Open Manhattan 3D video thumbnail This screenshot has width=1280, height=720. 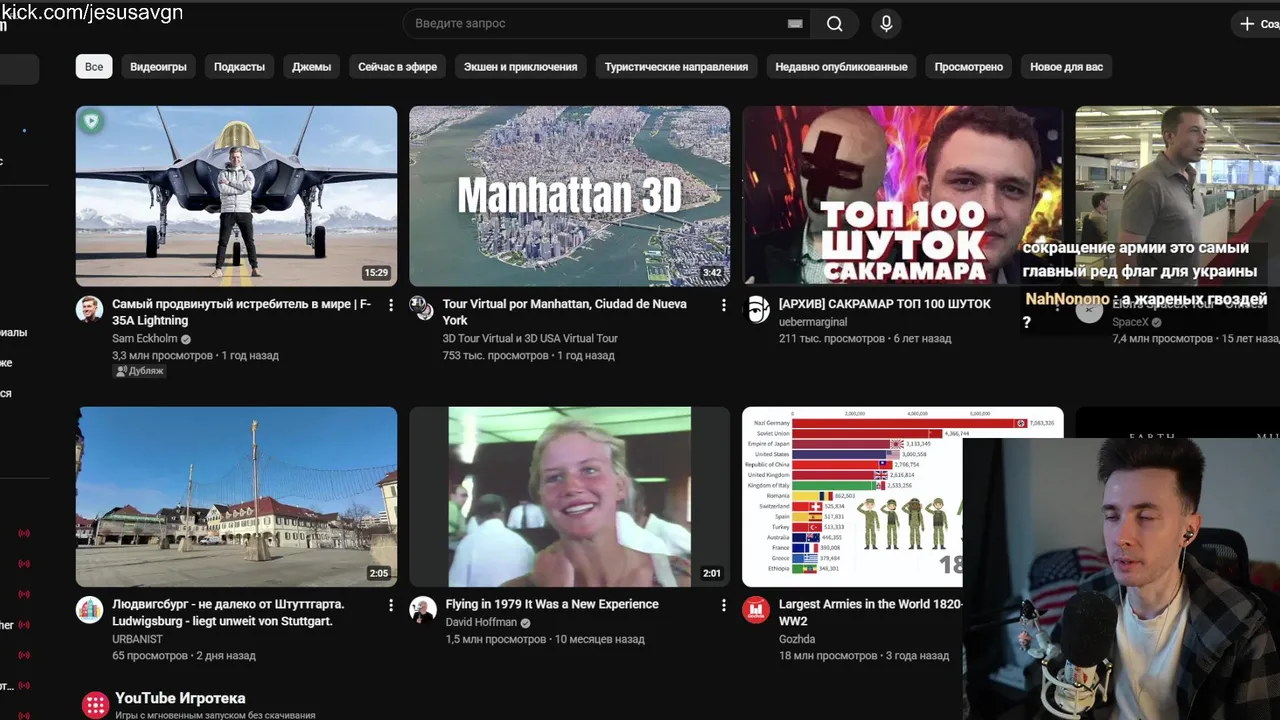pos(569,196)
